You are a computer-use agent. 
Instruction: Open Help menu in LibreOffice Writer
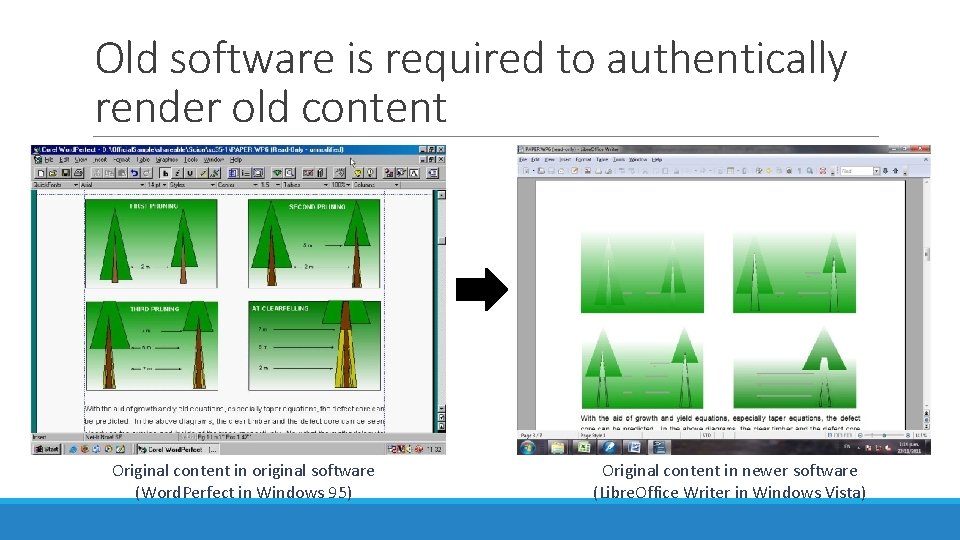(657, 159)
